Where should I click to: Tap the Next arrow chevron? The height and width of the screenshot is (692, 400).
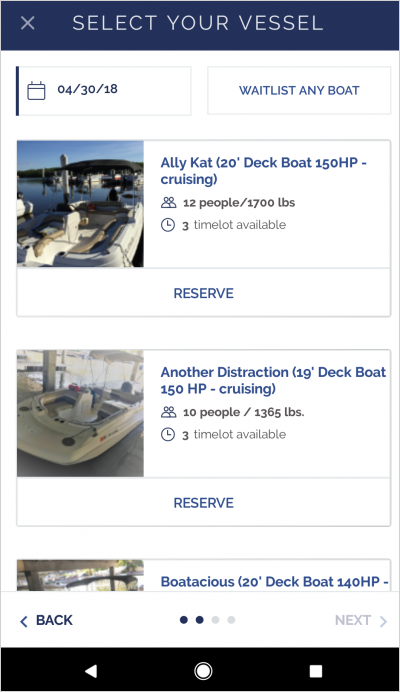[383, 621]
